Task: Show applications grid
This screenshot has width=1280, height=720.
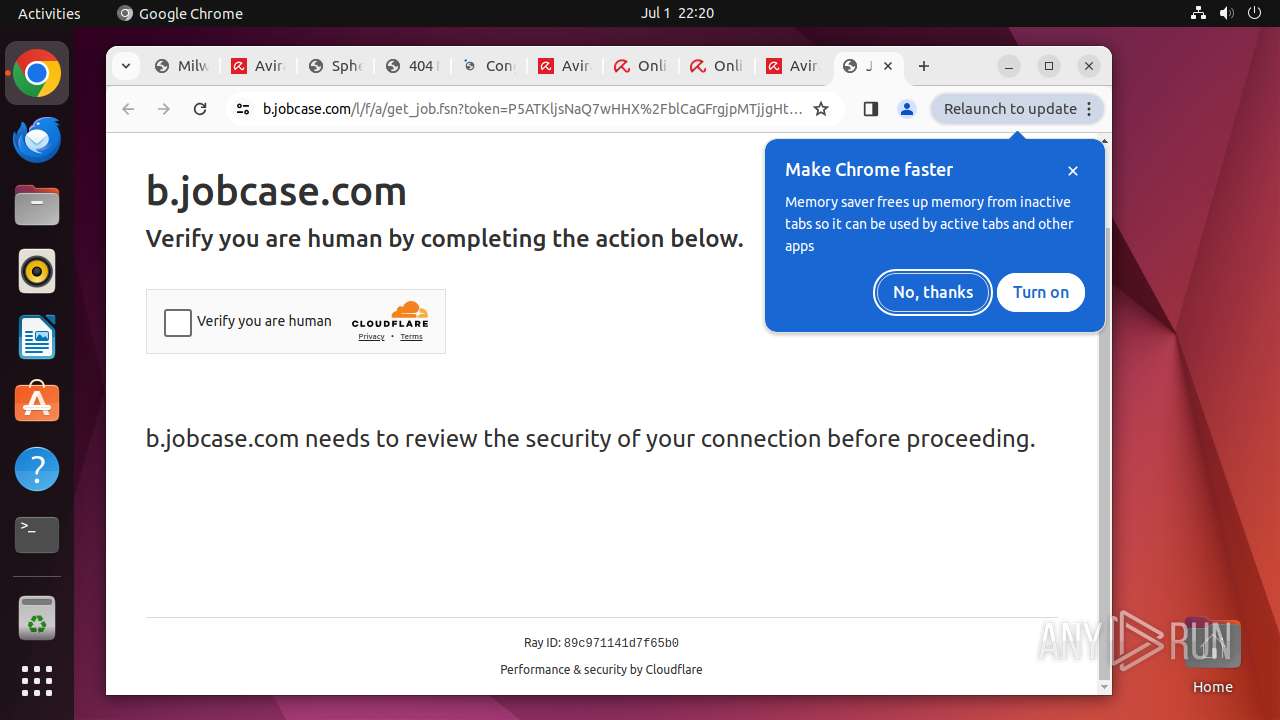Action: click(x=37, y=681)
